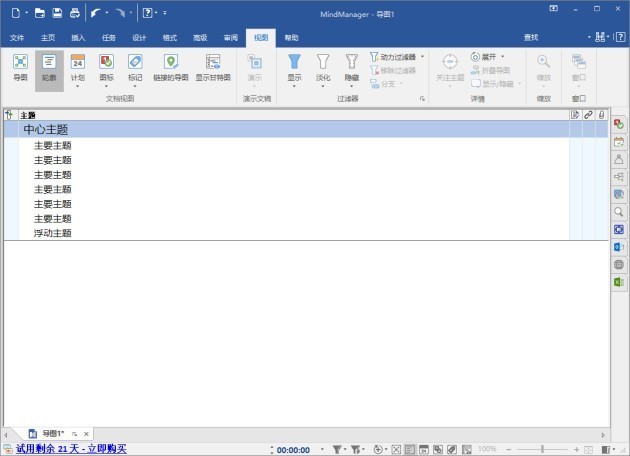Open the Insert ribbon tab
Viewport: 630px width, 456px height.
coord(78,37)
